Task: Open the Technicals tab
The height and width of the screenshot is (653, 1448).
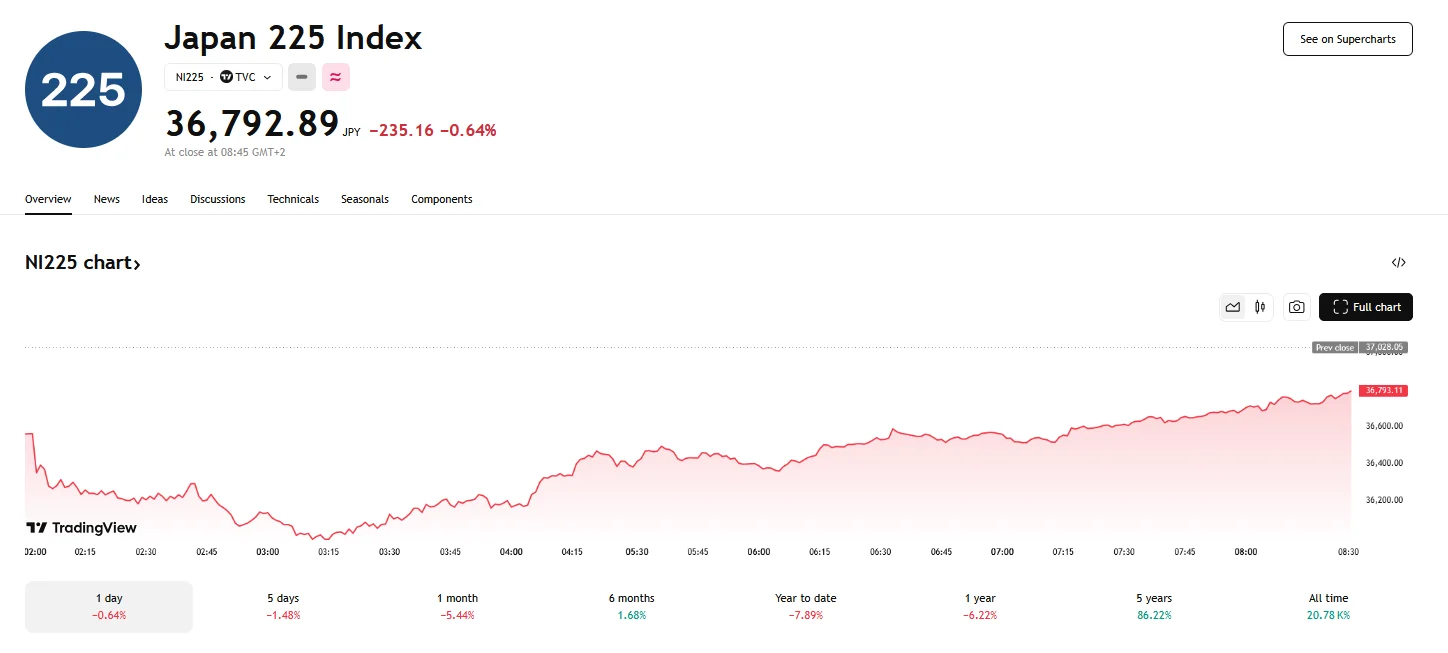Action: coord(293,199)
